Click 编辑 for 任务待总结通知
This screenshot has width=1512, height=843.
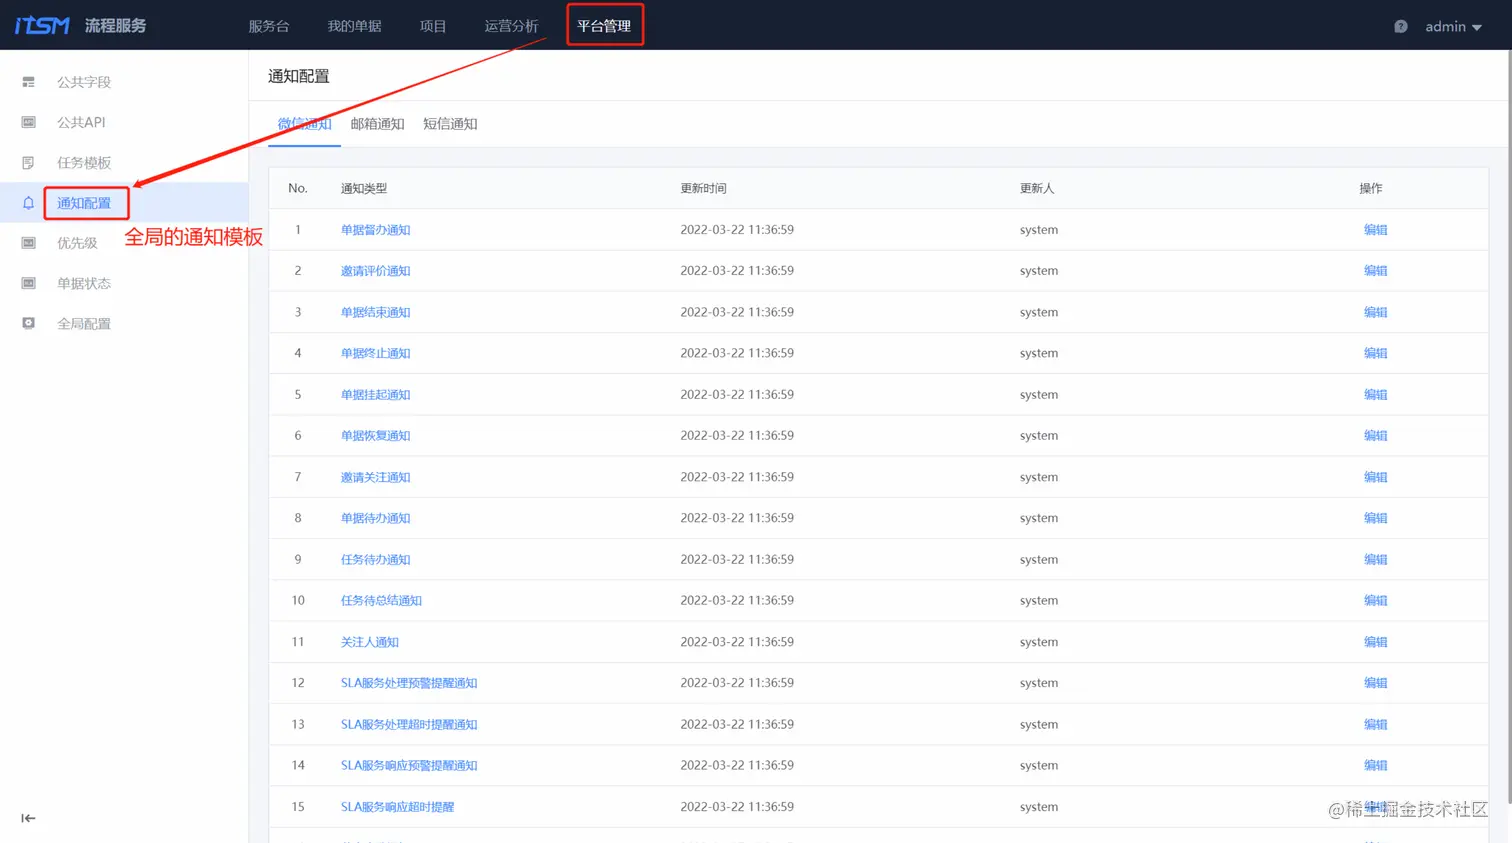pyautogui.click(x=1375, y=601)
